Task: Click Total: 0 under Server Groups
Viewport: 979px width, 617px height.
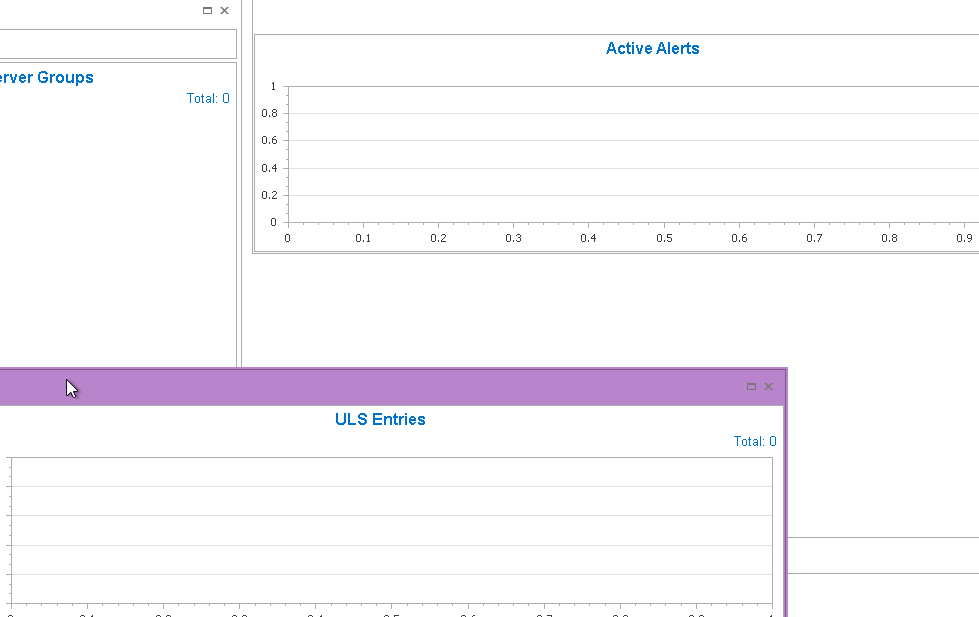Action: click(x=208, y=99)
